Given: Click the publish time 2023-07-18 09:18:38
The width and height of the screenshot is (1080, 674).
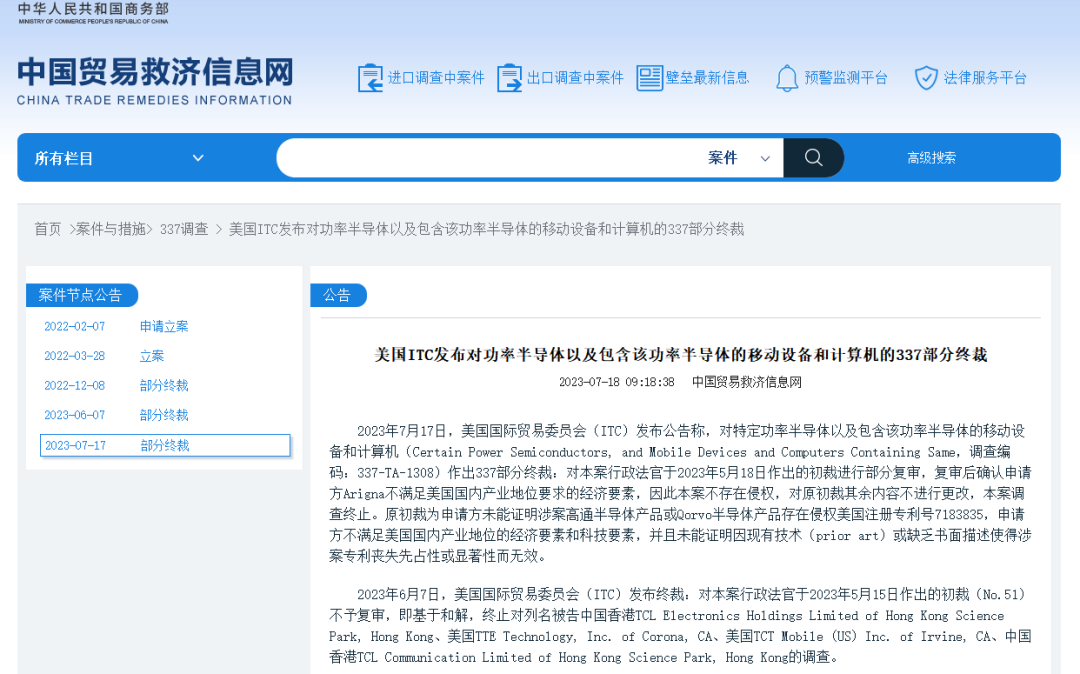Looking at the screenshot, I should coord(616,382).
